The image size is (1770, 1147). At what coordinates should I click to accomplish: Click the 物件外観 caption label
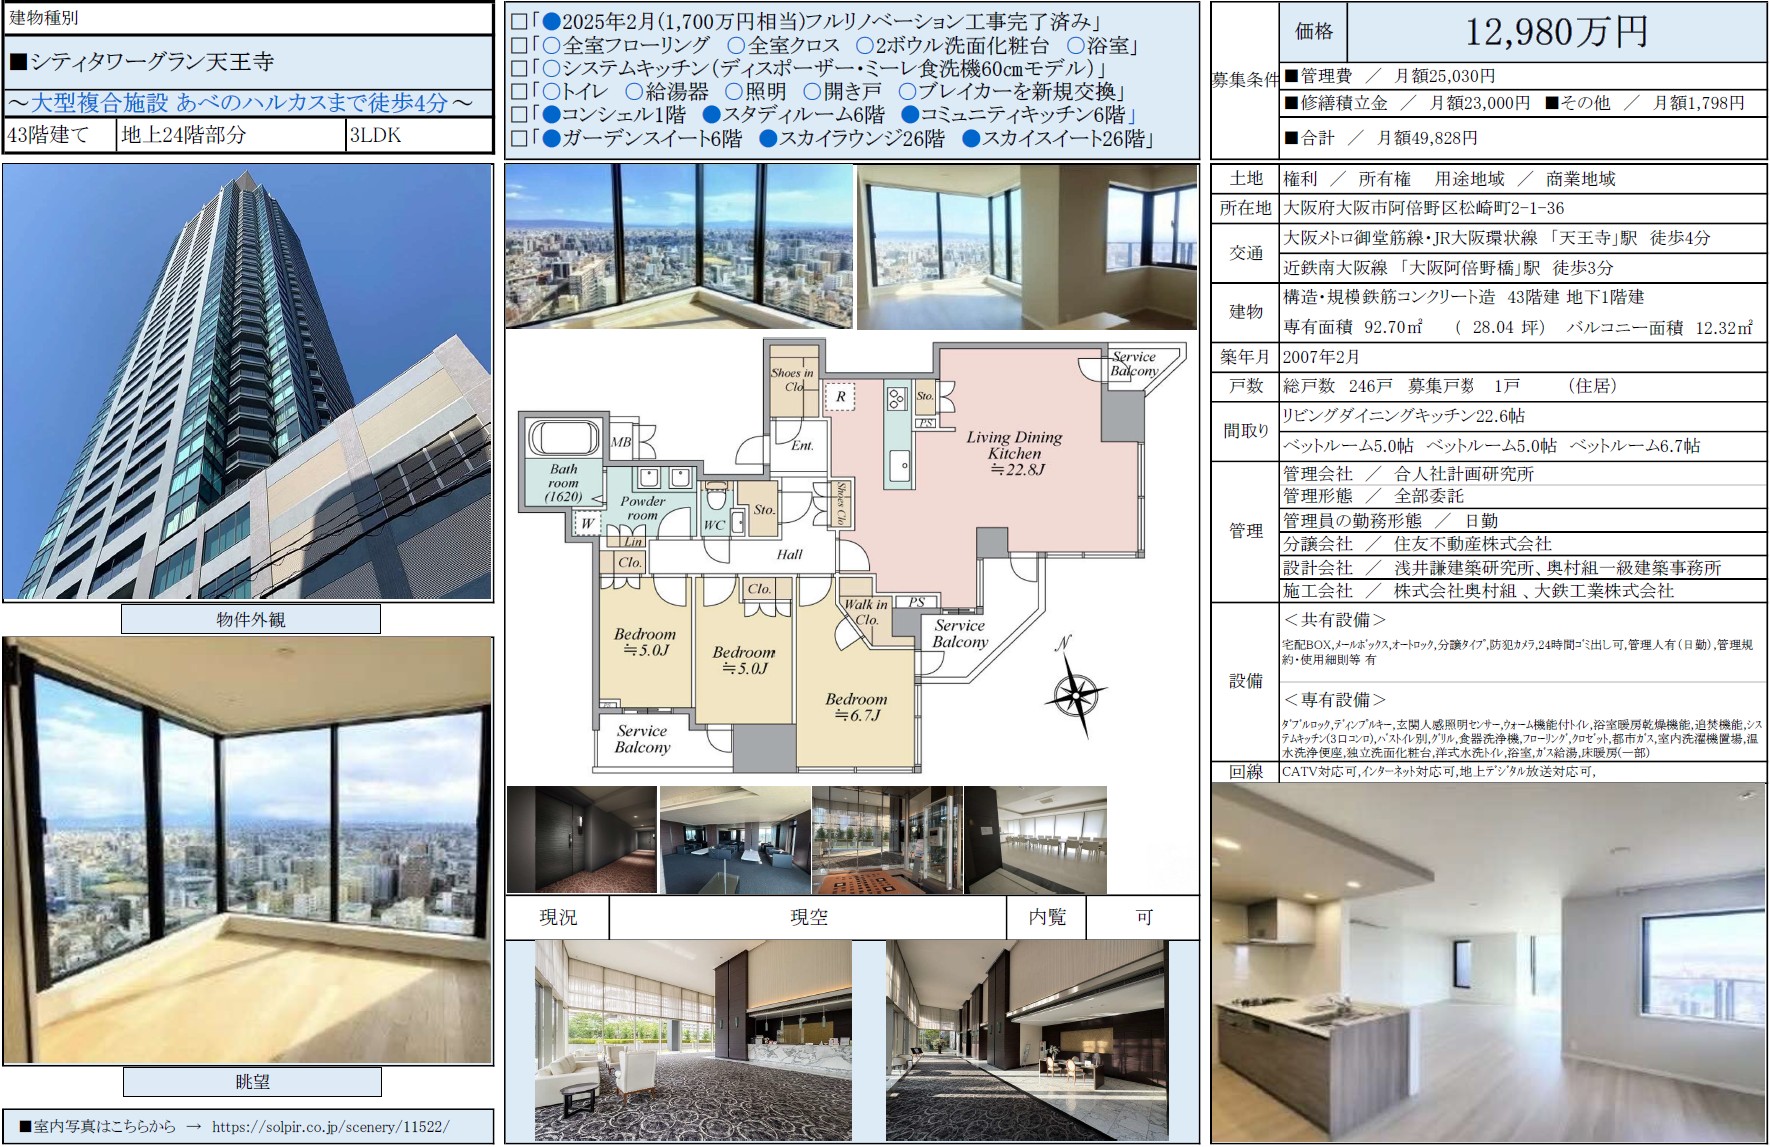[x=250, y=620]
